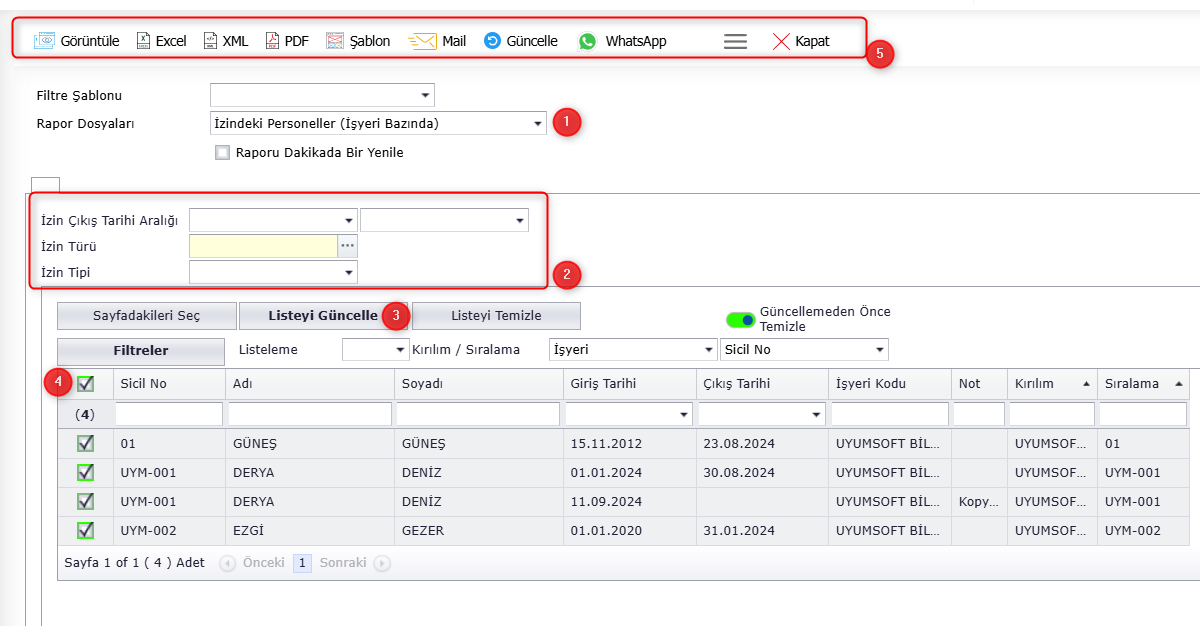This screenshot has width=1200, height=626.
Task: Uncheck DERYA row with entry date 11.09.2024
Action: (86, 501)
